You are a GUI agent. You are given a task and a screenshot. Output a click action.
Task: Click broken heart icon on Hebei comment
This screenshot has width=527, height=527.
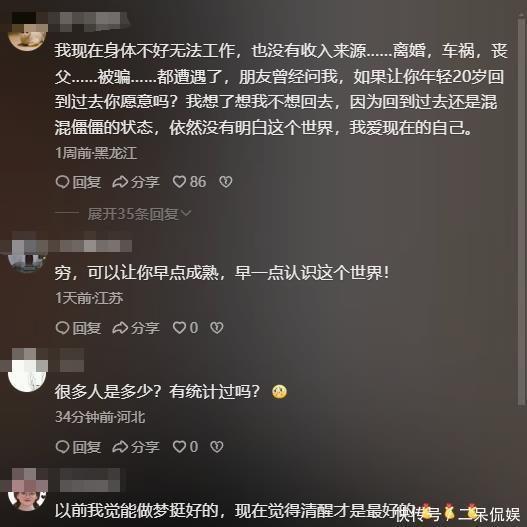pos(216,447)
